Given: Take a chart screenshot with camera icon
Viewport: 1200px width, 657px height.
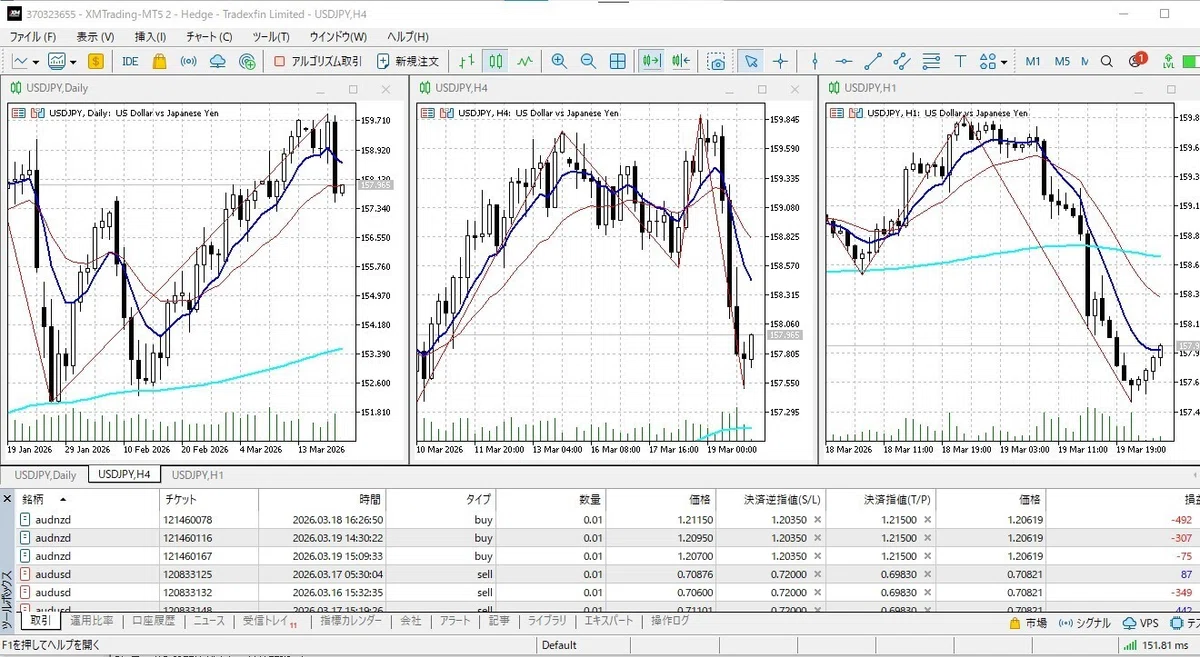Looking at the screenshot, I should coord(716,61).
